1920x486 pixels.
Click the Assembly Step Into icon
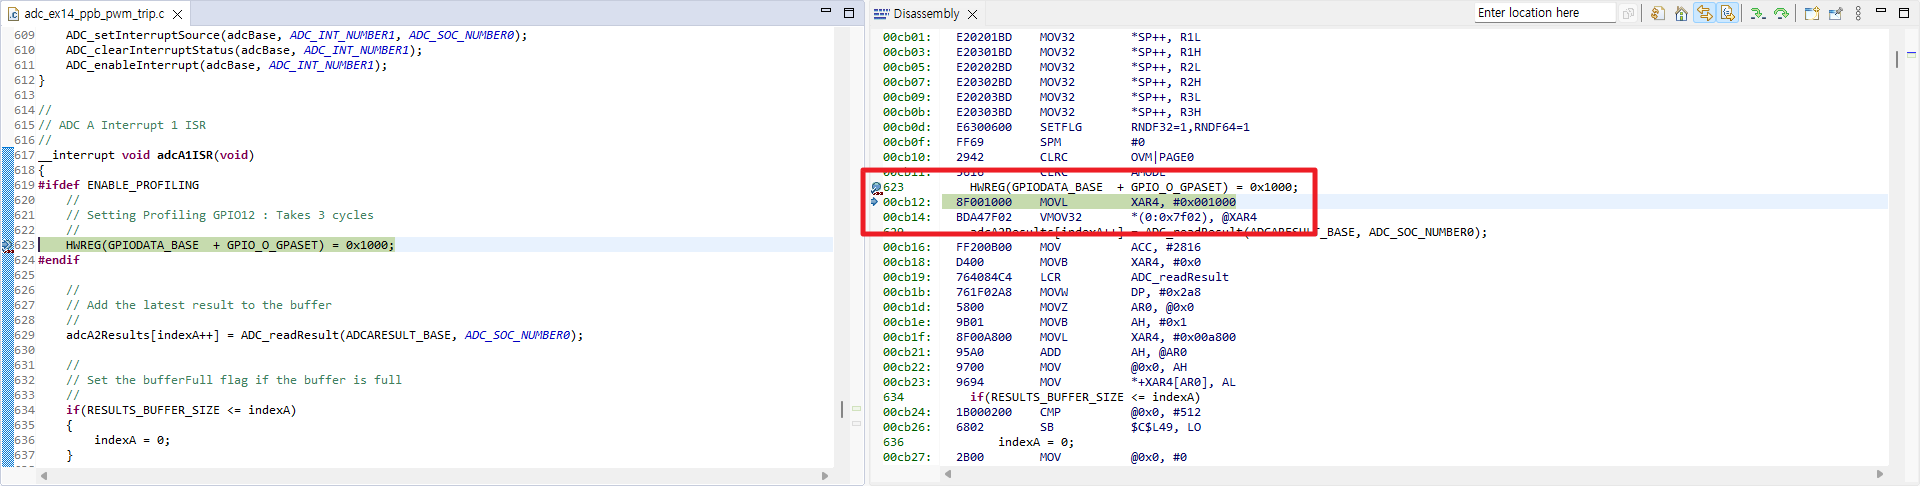tap(1757, 13)
